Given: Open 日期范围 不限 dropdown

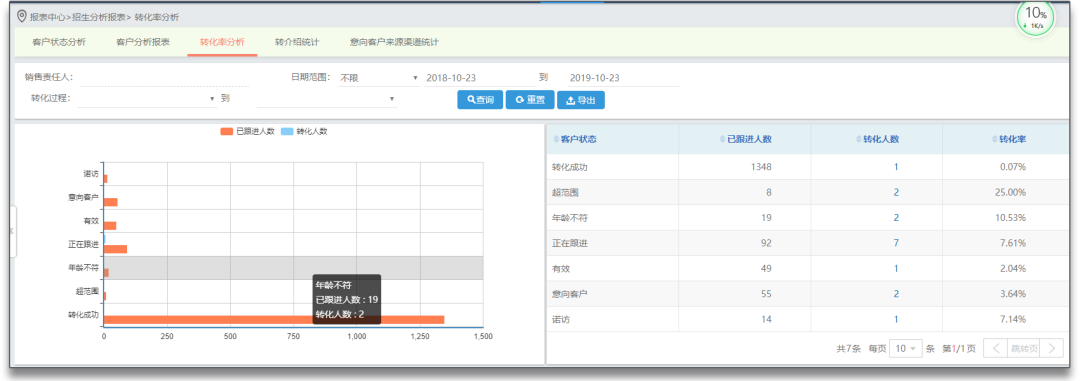Looking at the screenshot, I should (x=378, y=78).
